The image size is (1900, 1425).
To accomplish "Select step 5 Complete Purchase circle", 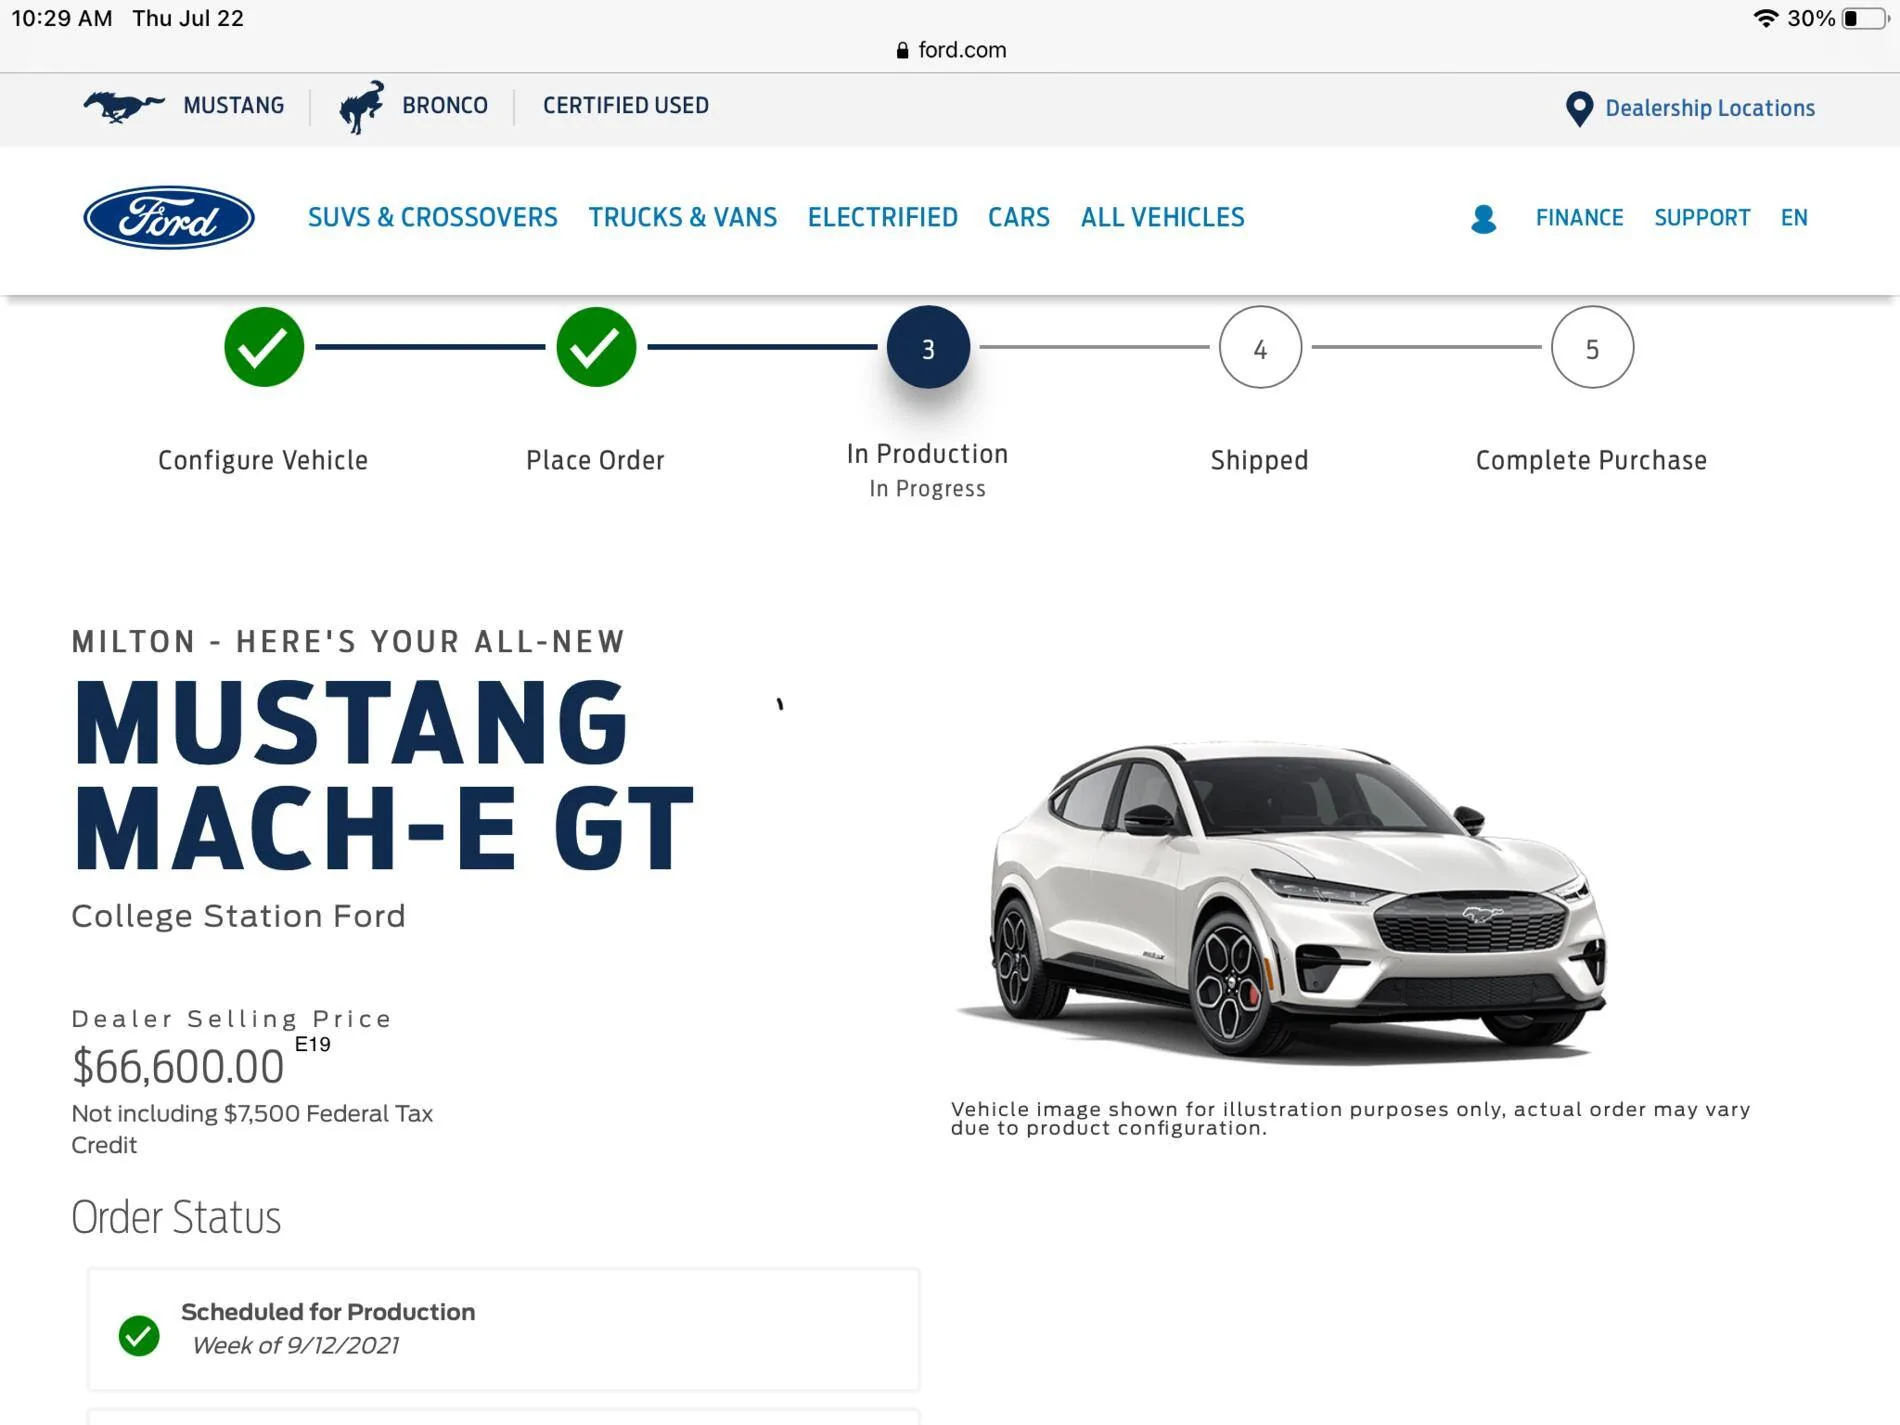I will (1592, 347).
